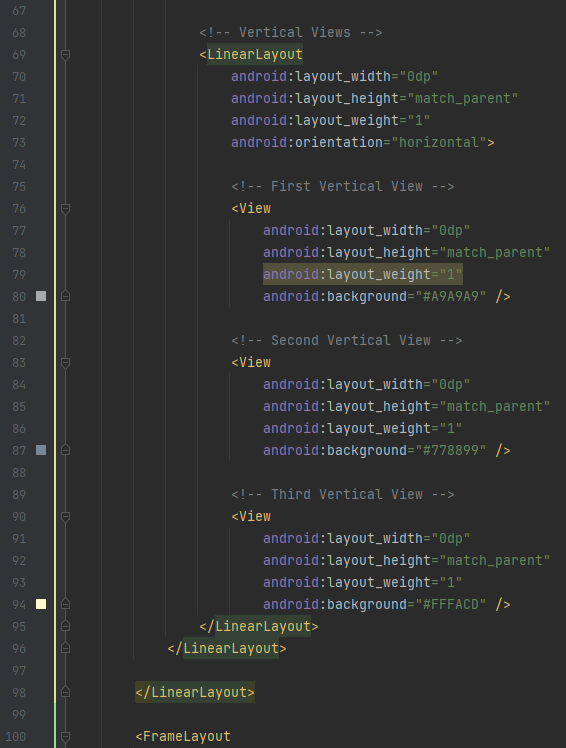Click layout_width="0dp" on line 77
Image resolution: width=566 pixels, height=748 pixels.
tap(367, 230)
